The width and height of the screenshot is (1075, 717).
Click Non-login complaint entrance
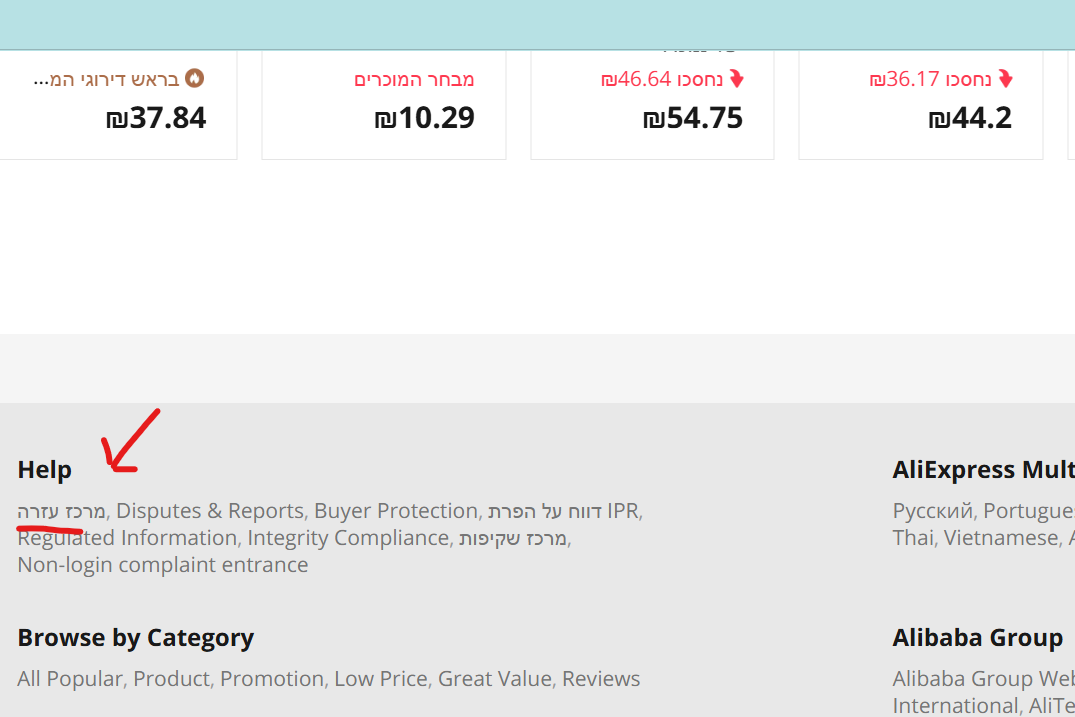[x=162, y=565]
